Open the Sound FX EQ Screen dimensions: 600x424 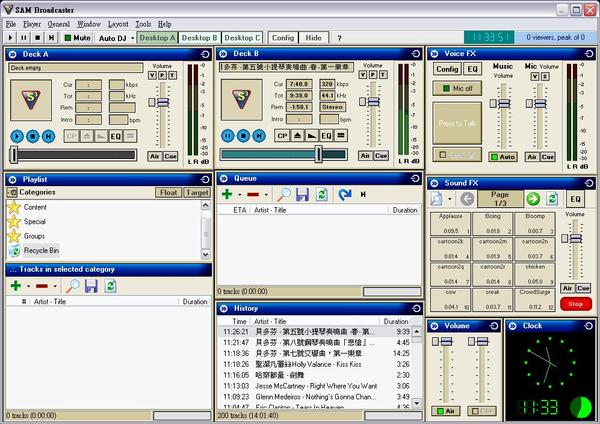pyautogui.click(x=575, y=199)
